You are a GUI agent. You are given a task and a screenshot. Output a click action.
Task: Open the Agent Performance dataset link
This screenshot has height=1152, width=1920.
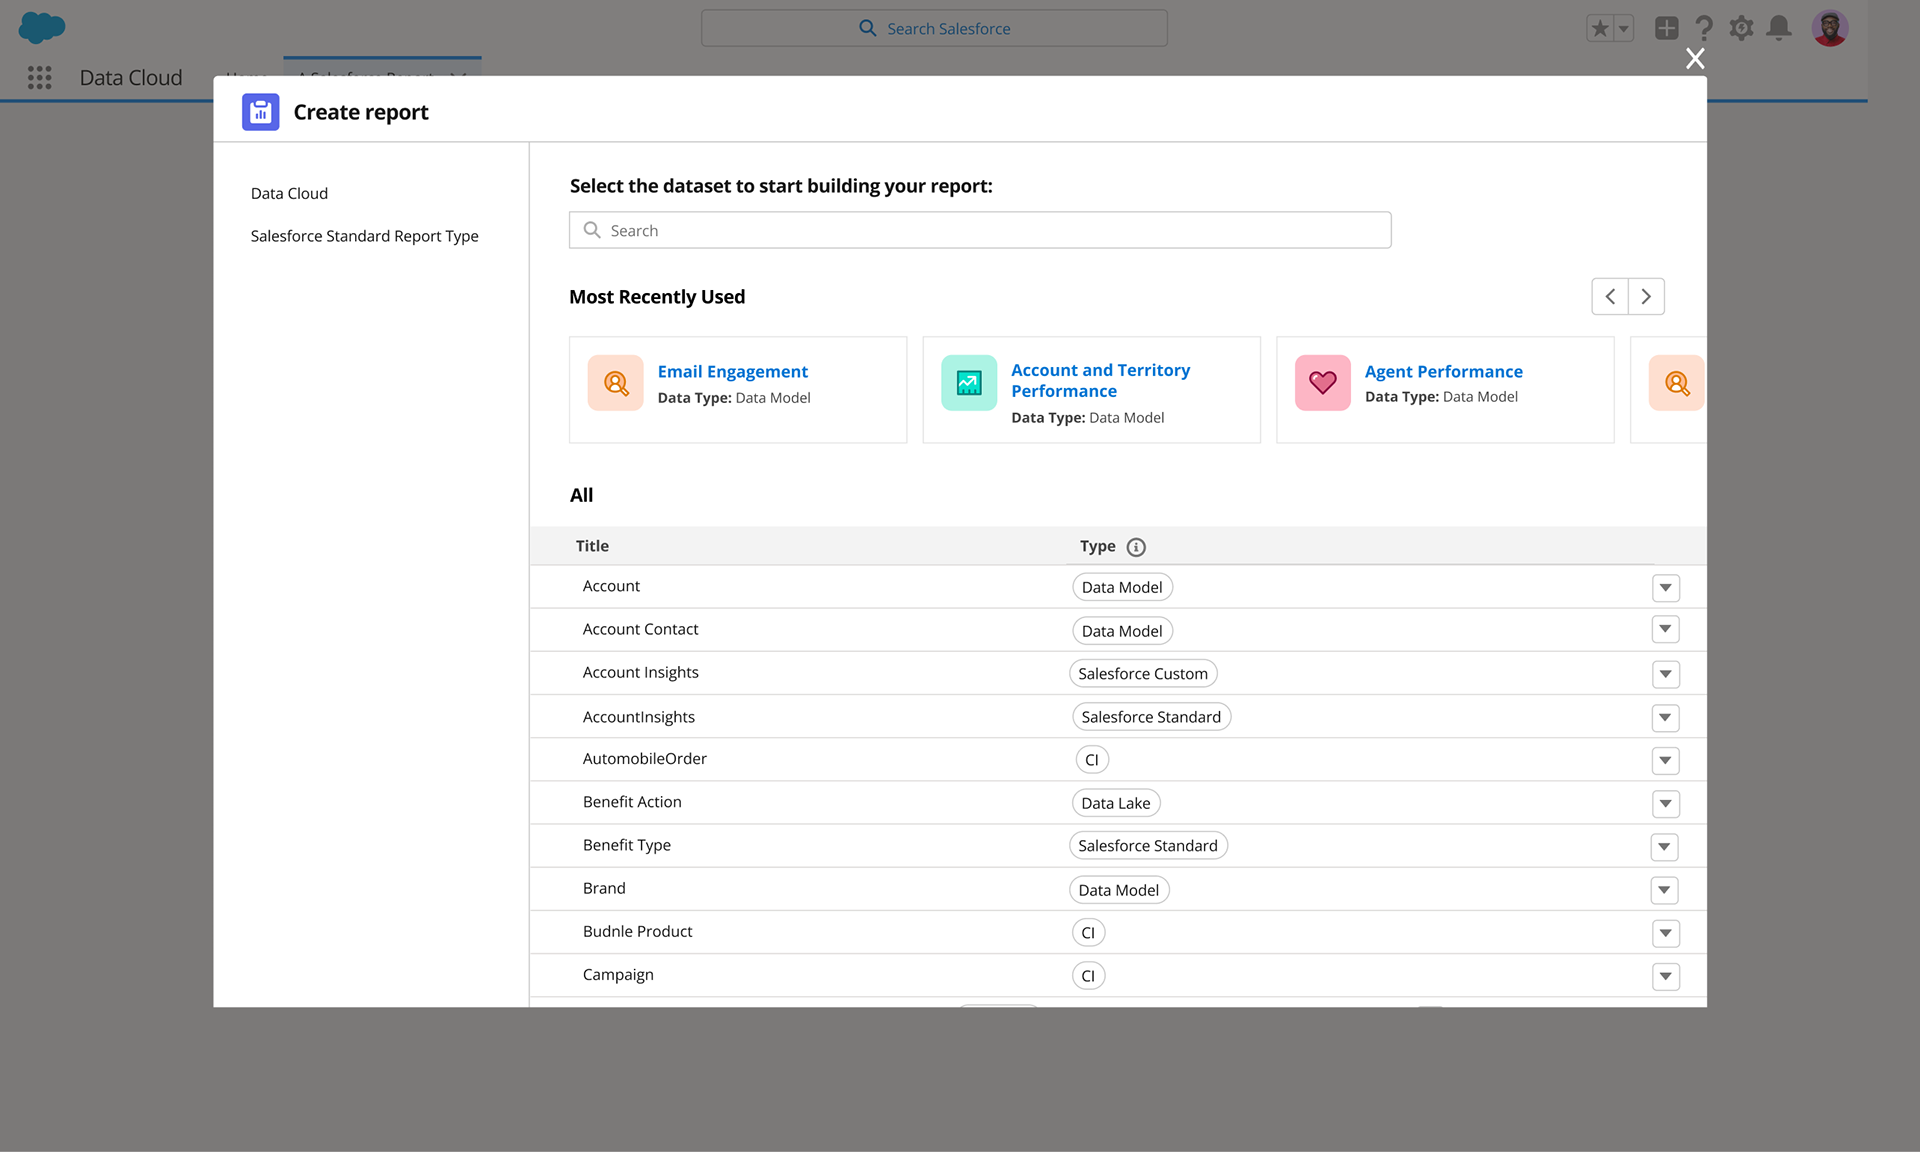1443,371
